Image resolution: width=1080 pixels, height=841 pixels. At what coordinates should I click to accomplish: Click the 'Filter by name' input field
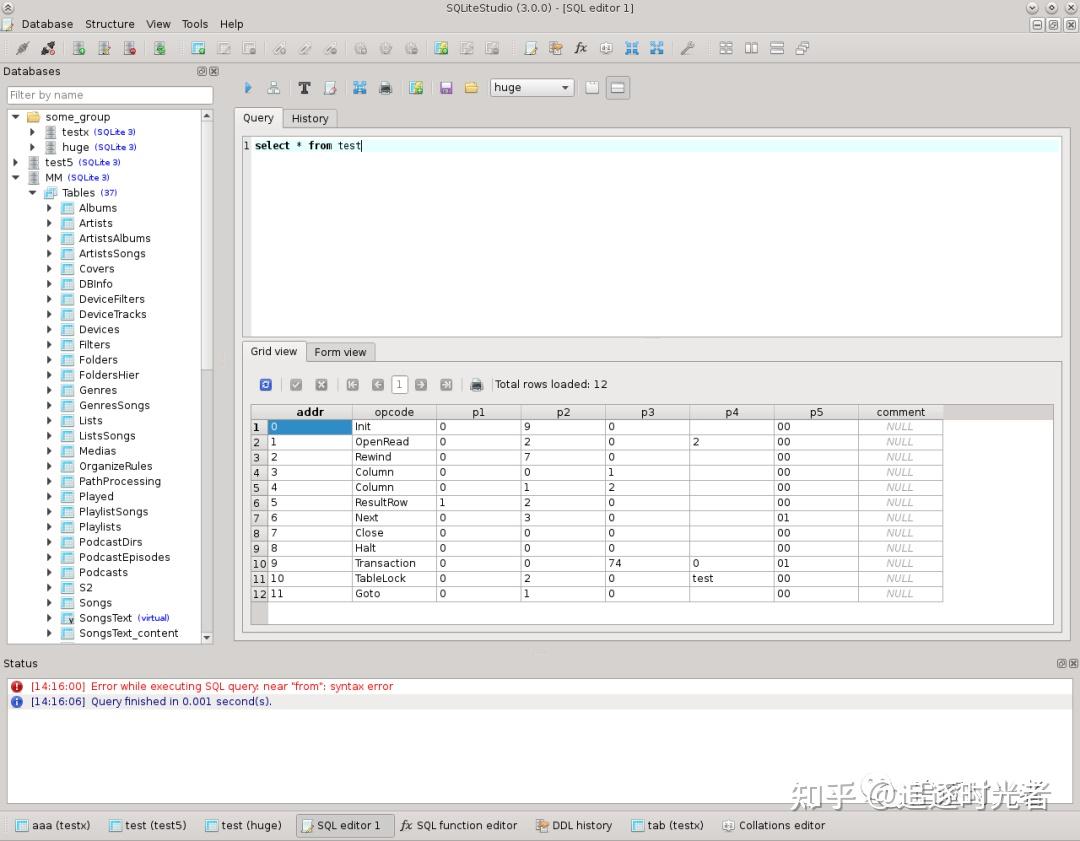click(x=110, y=95)
